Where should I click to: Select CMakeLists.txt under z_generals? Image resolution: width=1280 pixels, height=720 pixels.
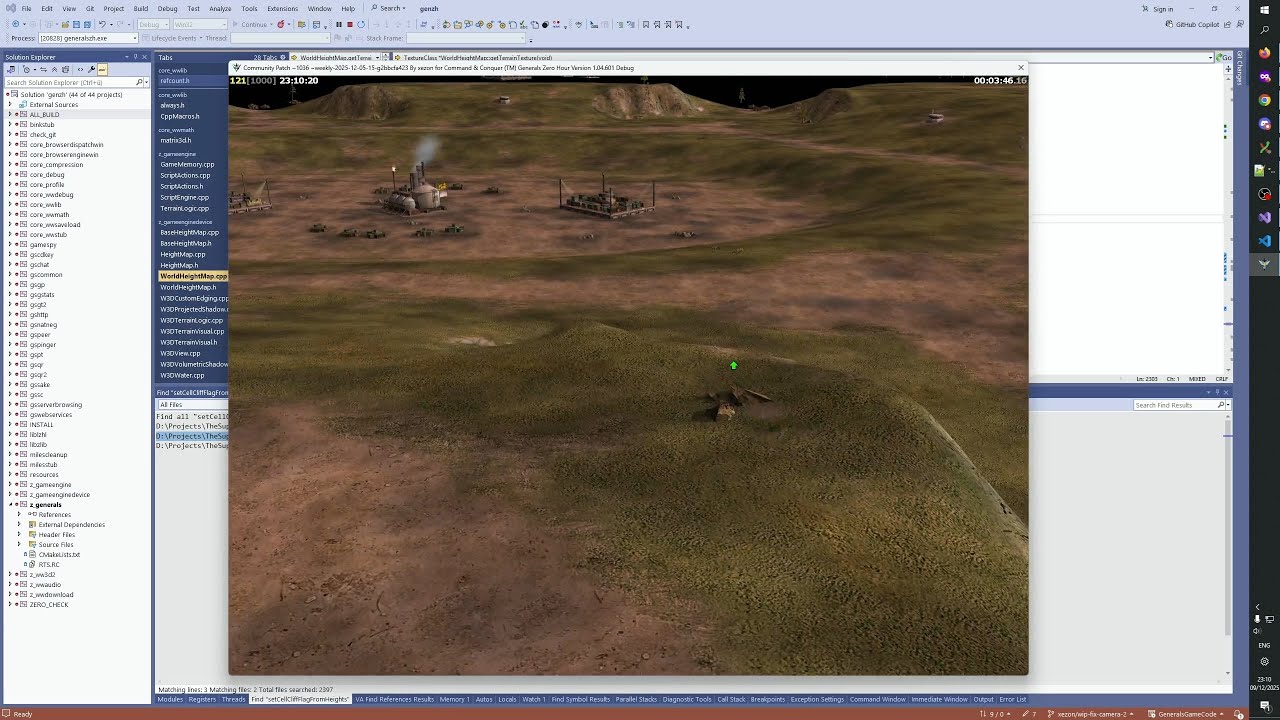point(59,554)
